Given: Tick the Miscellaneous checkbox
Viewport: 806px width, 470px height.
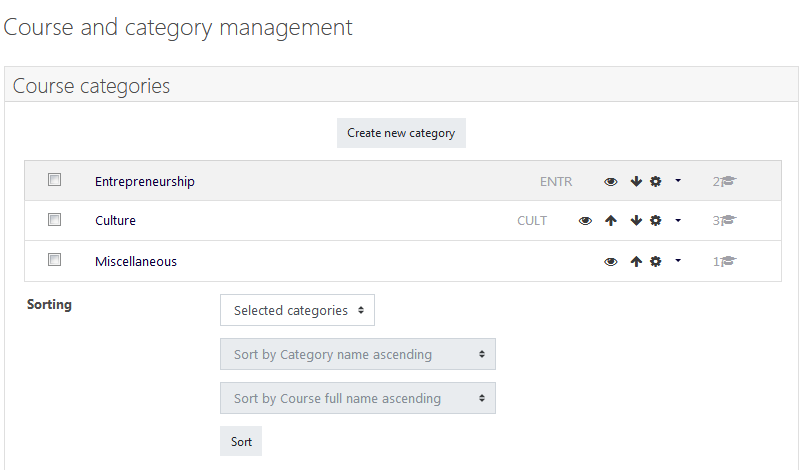Looking at the screenshot, I should click(54, 260).
